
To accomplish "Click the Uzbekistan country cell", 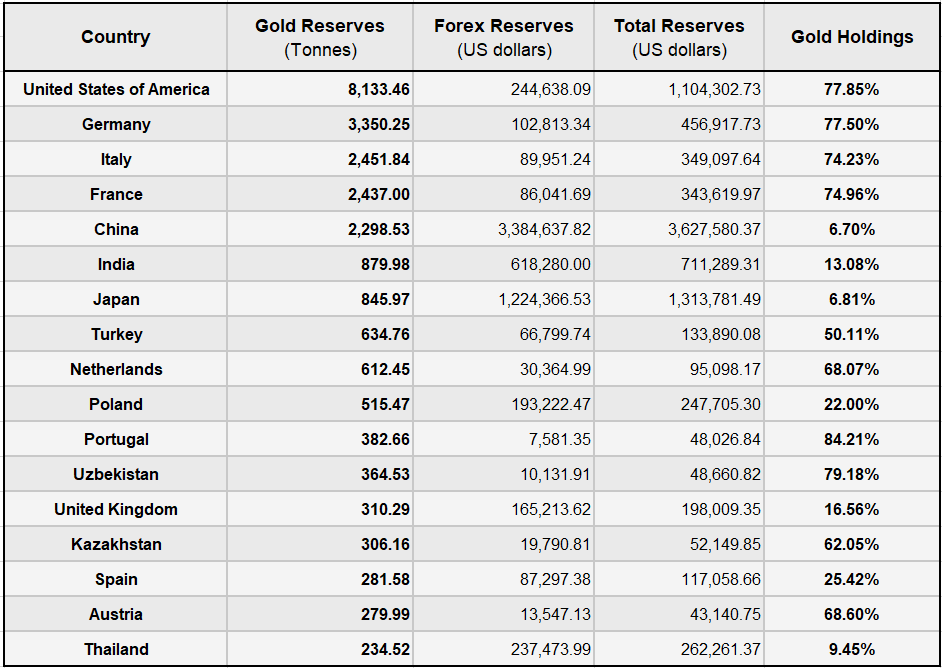I will click(x=116, y=474).
